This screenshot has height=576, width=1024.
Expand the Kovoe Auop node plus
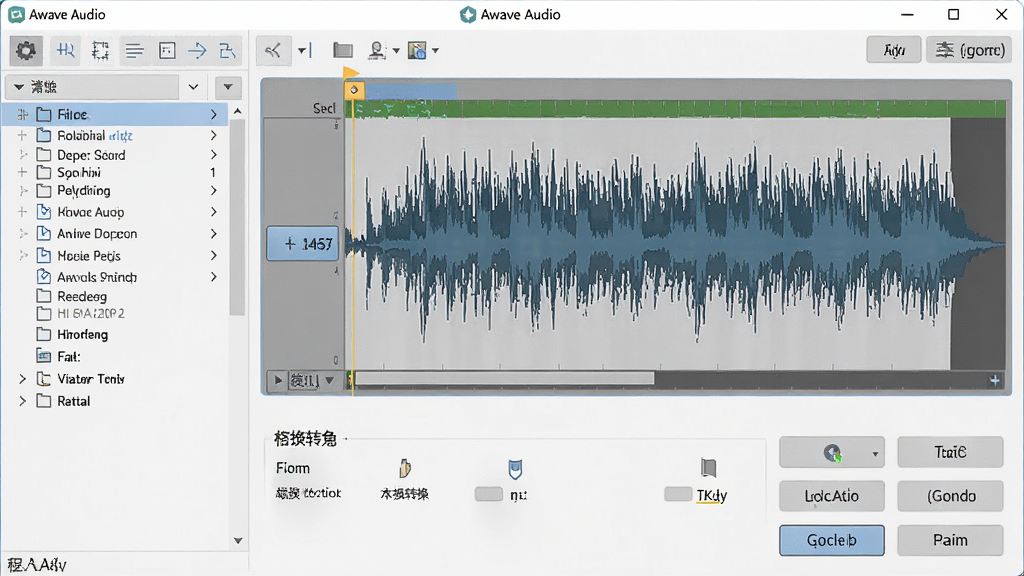pos(22,212)
